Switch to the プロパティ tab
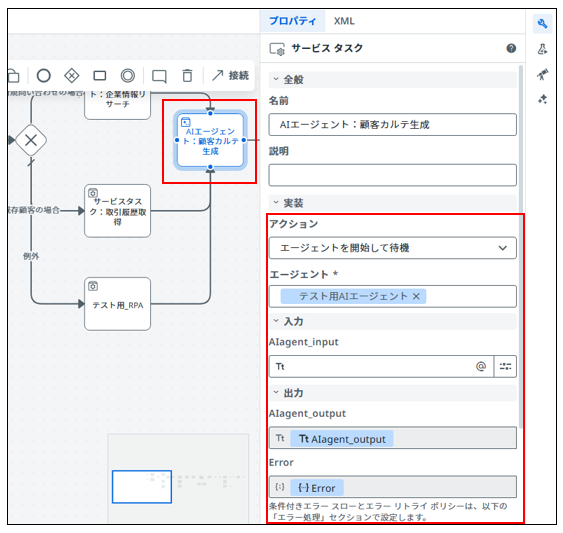563x533 pixels. (x=293, y=21)
